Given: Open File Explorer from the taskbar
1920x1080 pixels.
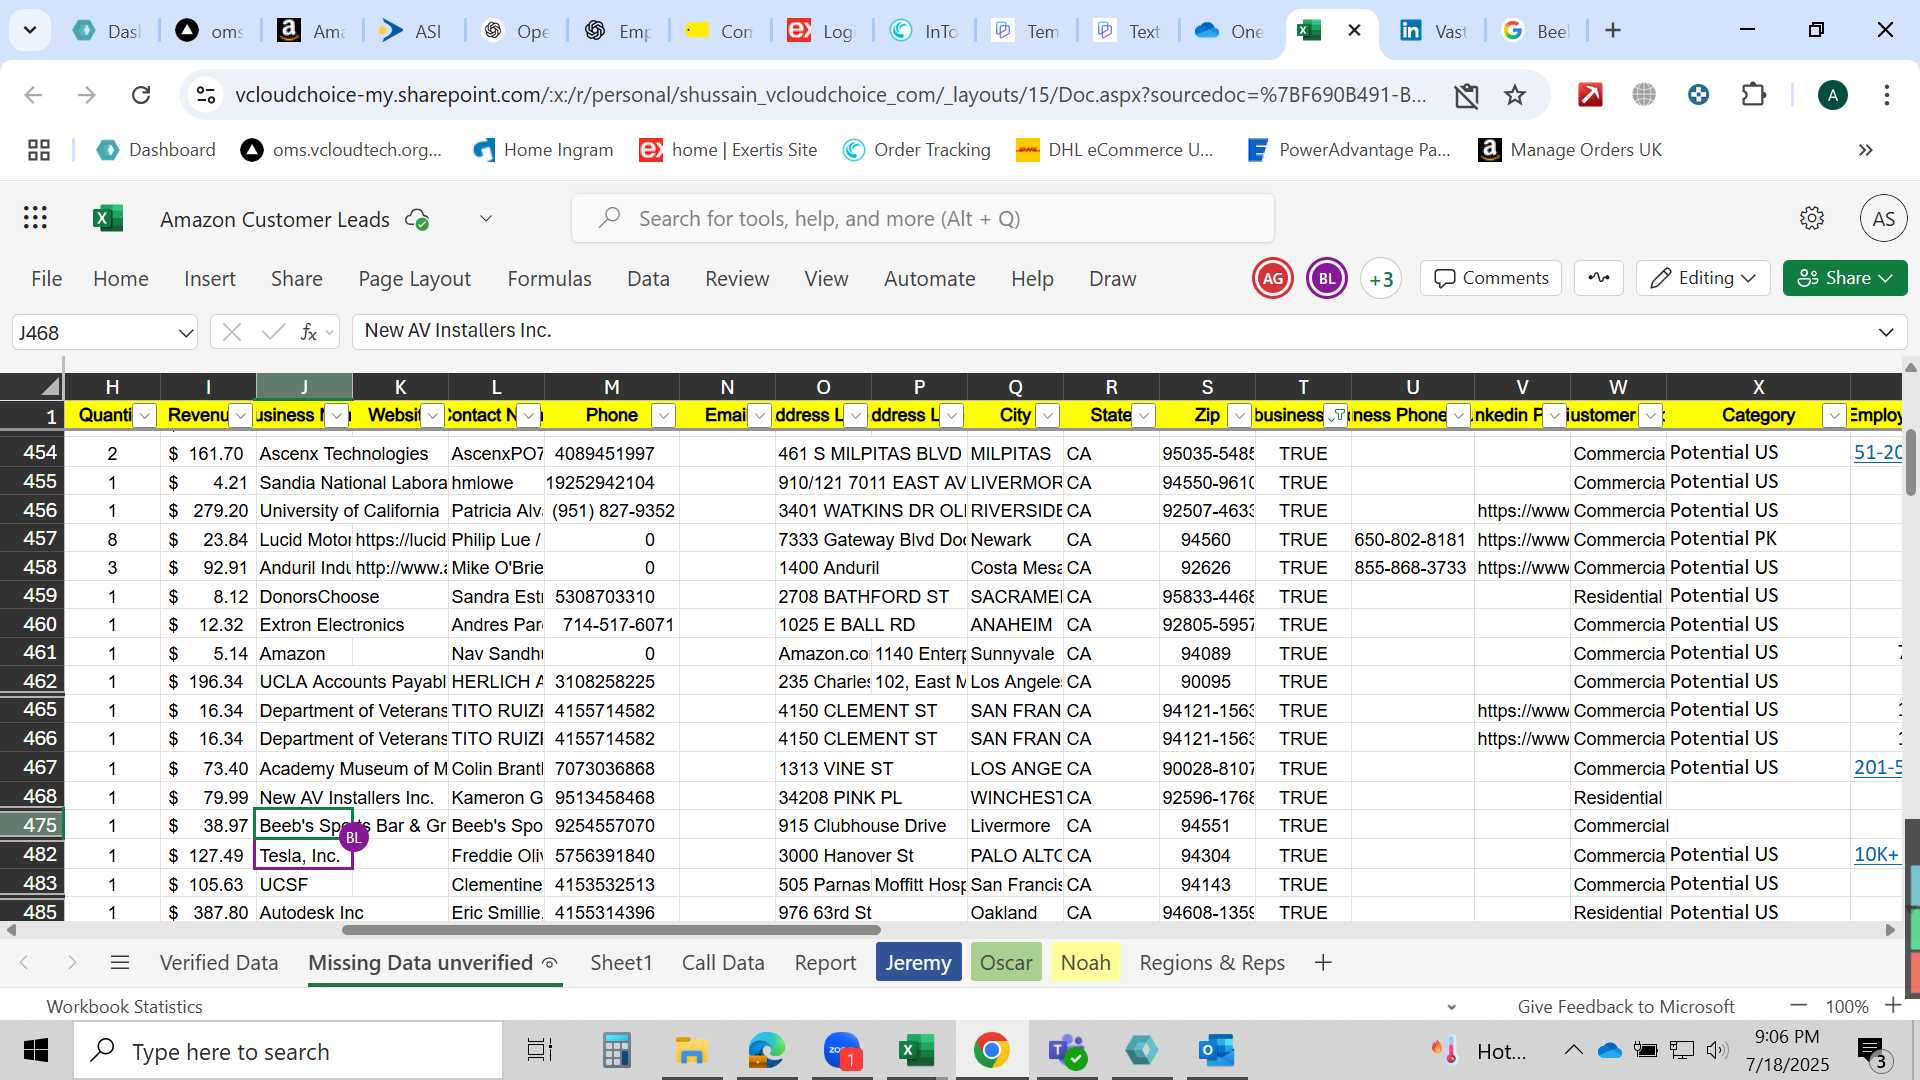Looking at the screenshot, I should pos(691,1051).
